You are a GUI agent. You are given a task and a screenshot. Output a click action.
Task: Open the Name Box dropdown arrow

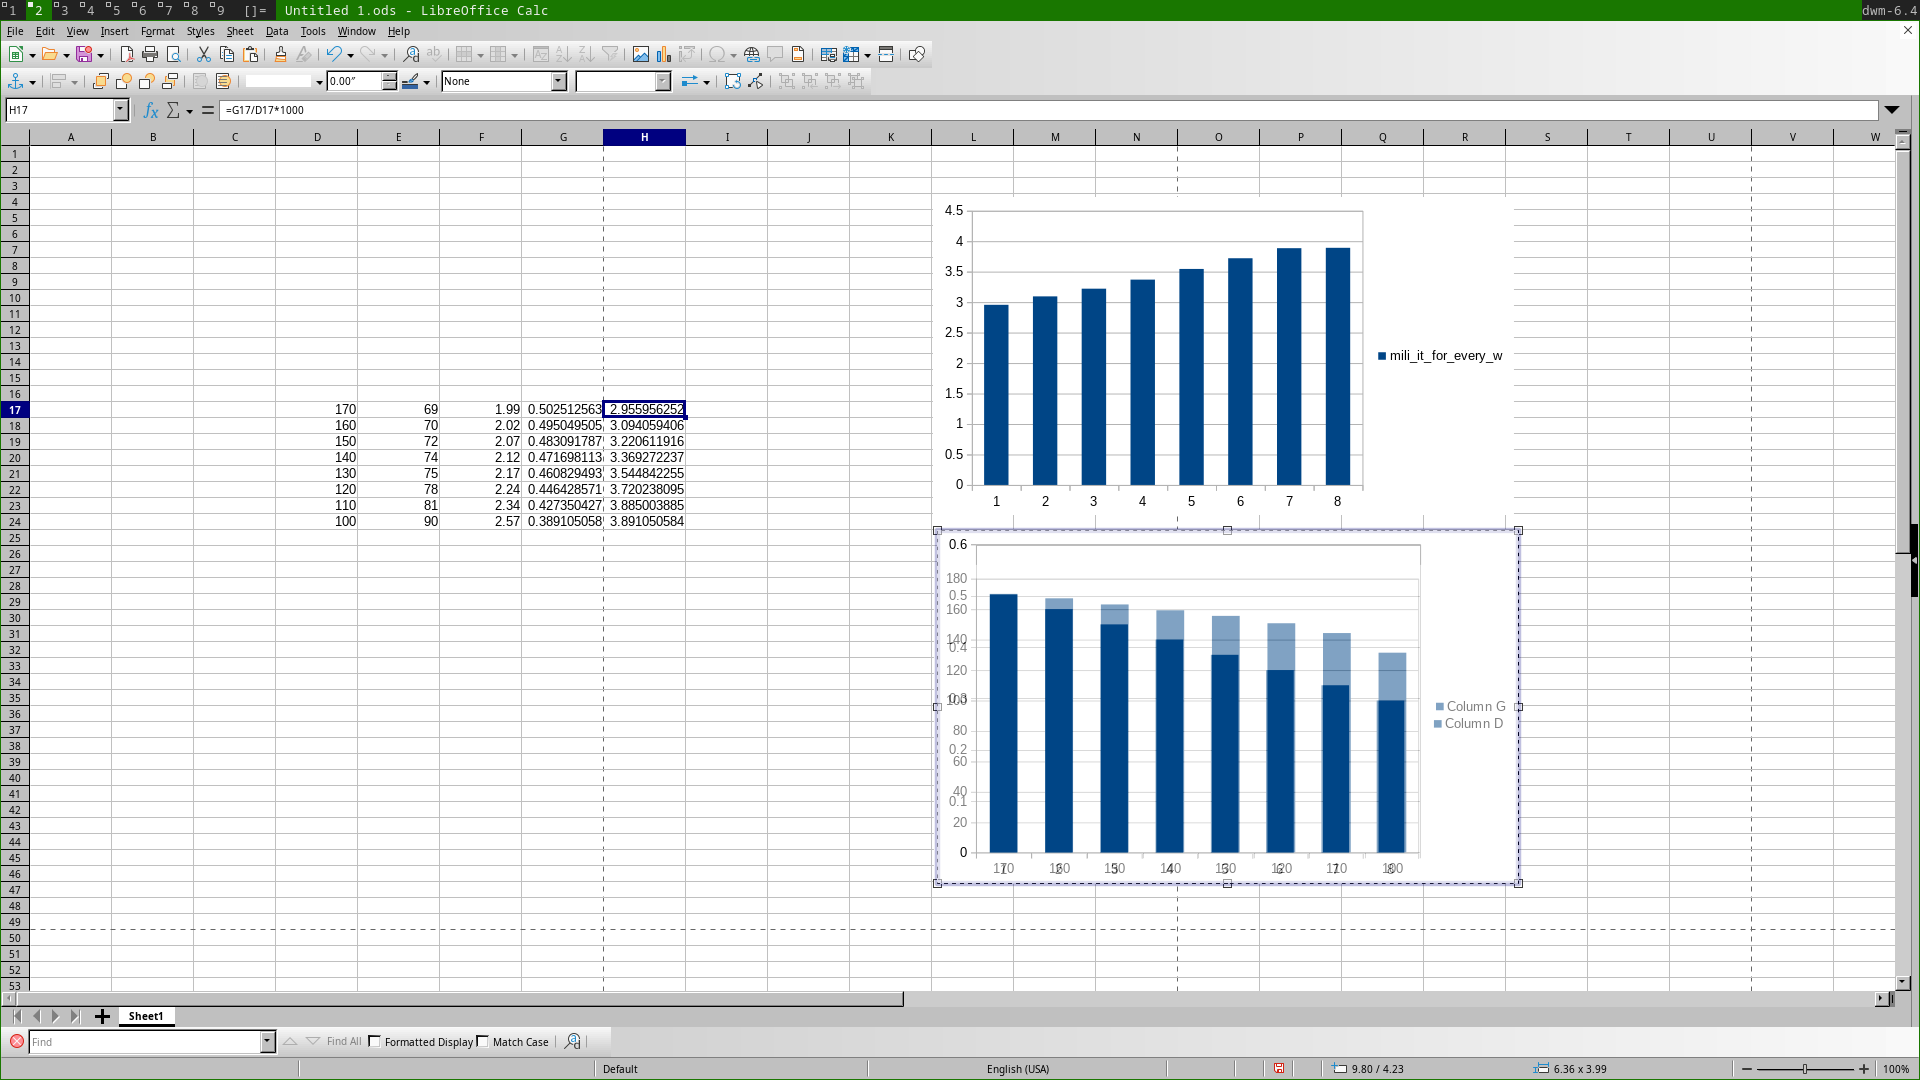click(121, 110)
